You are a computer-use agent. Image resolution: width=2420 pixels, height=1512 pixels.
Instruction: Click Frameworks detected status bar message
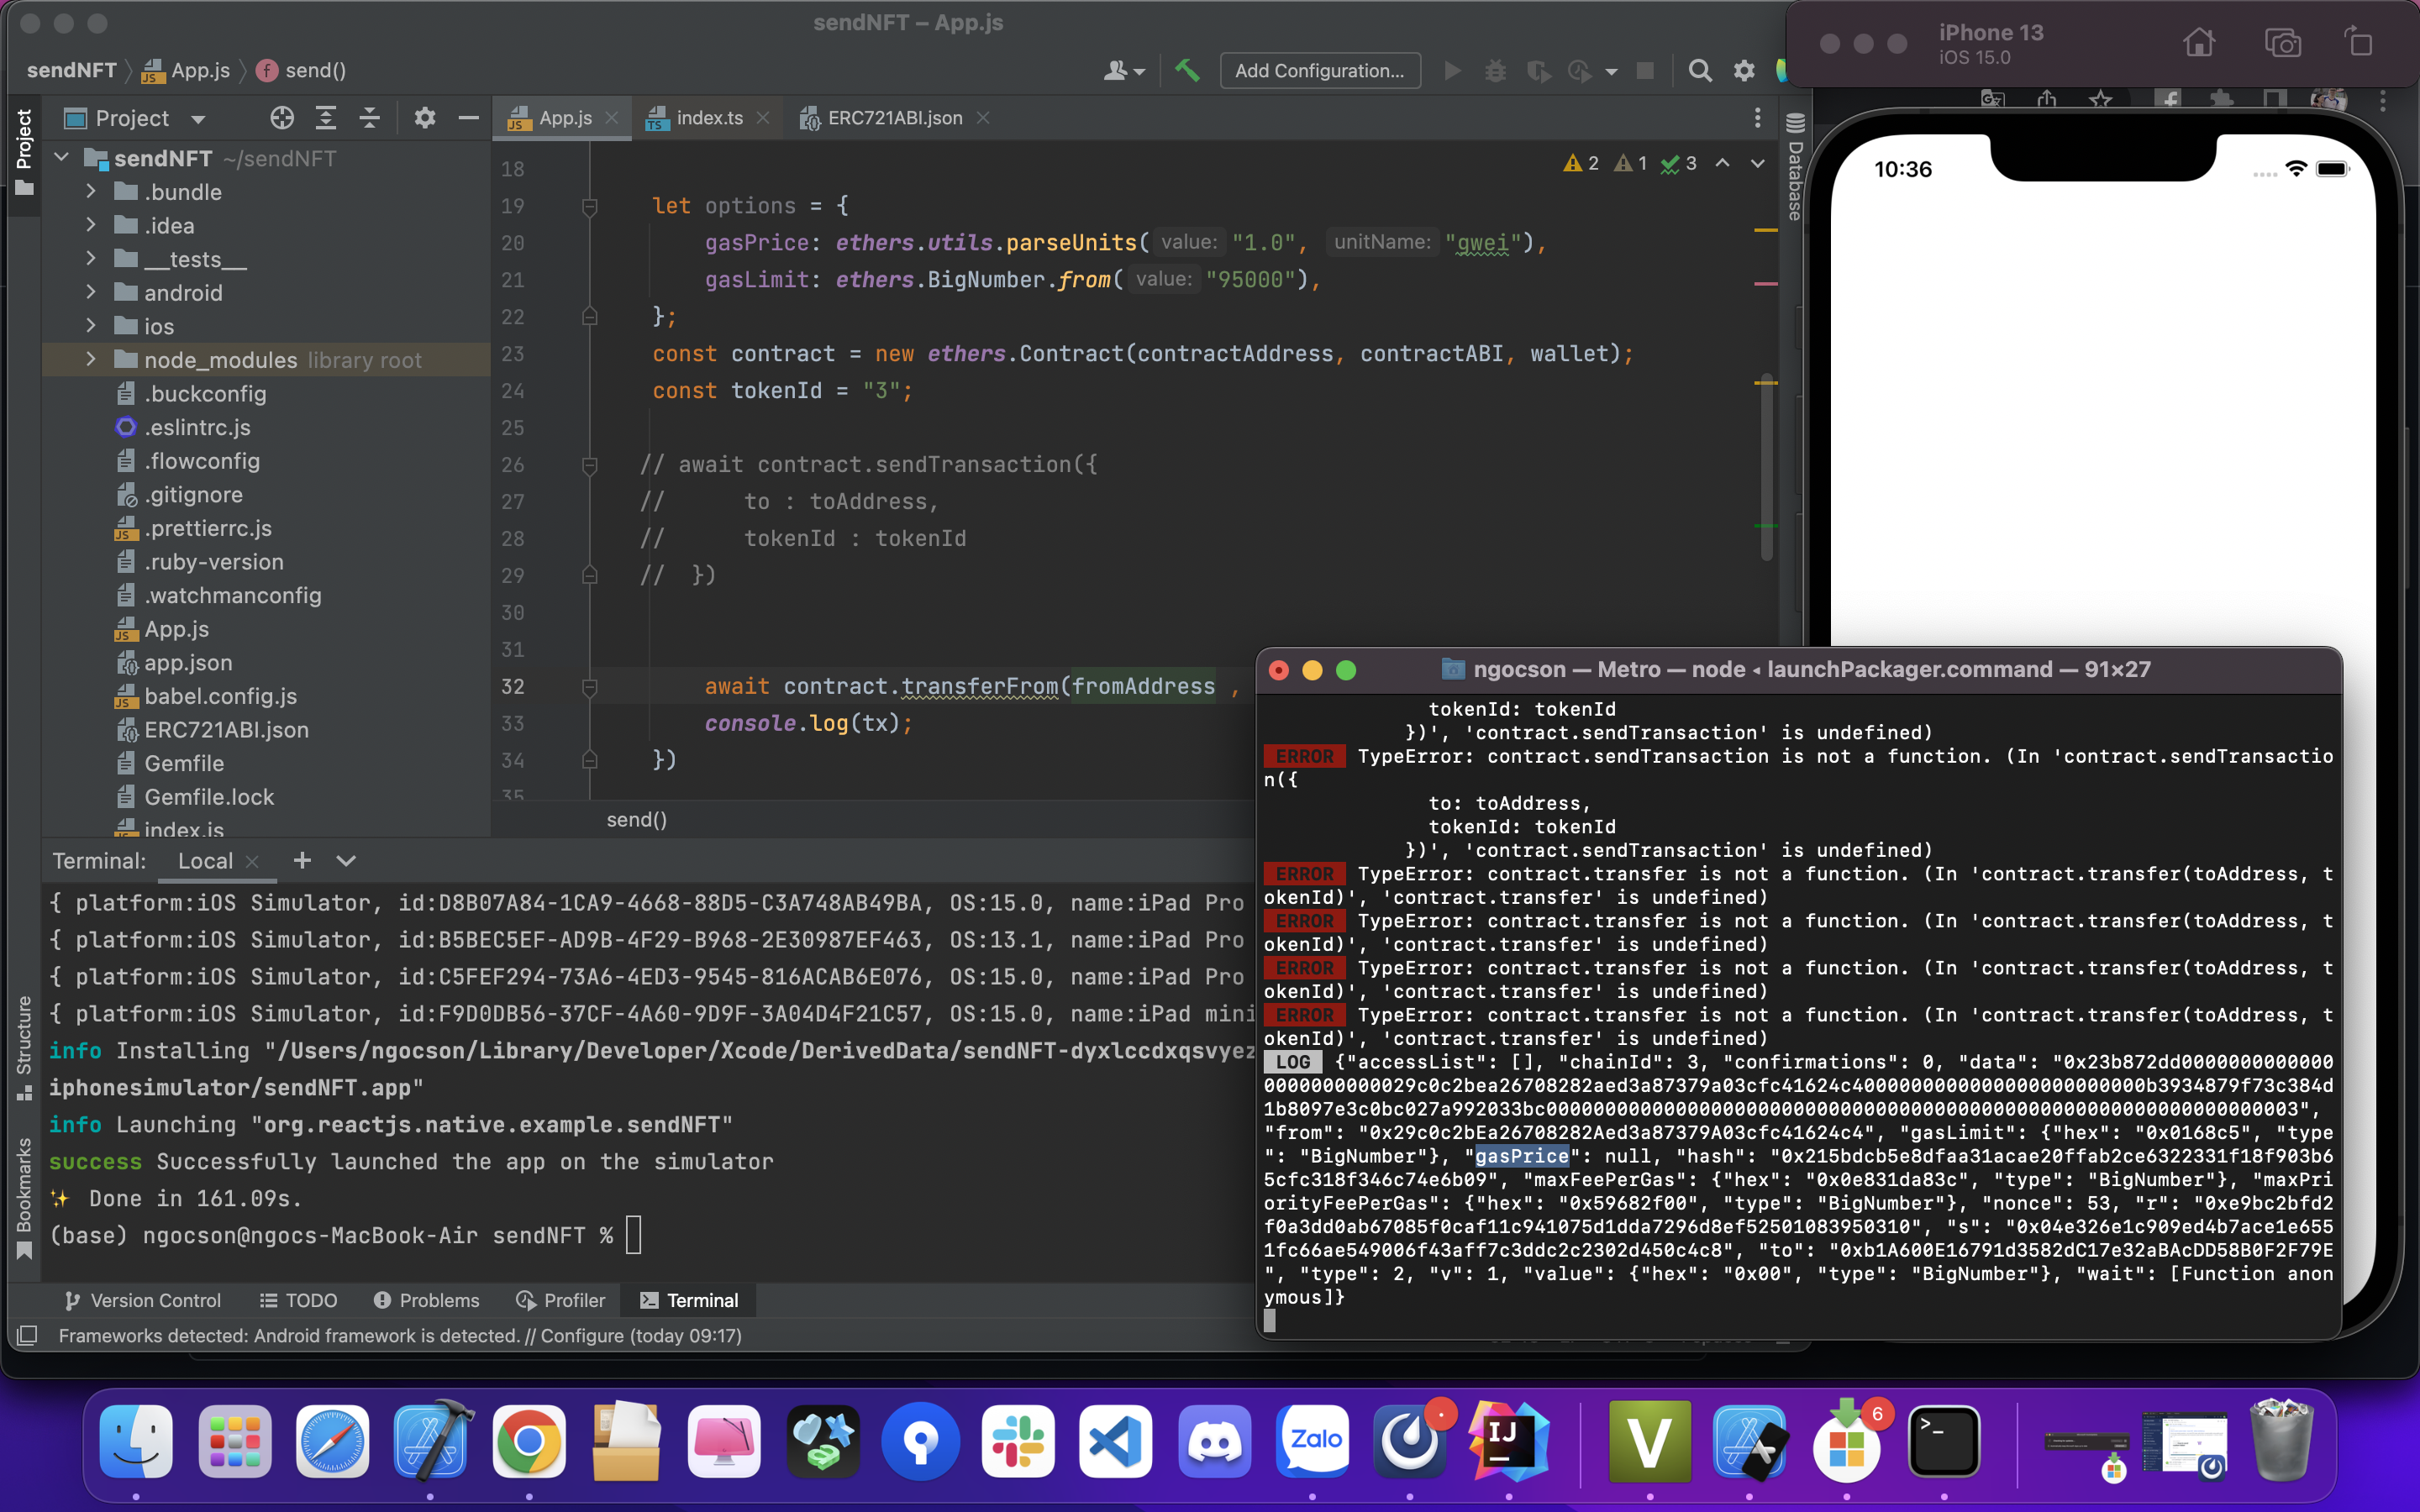pos(400,1335)
